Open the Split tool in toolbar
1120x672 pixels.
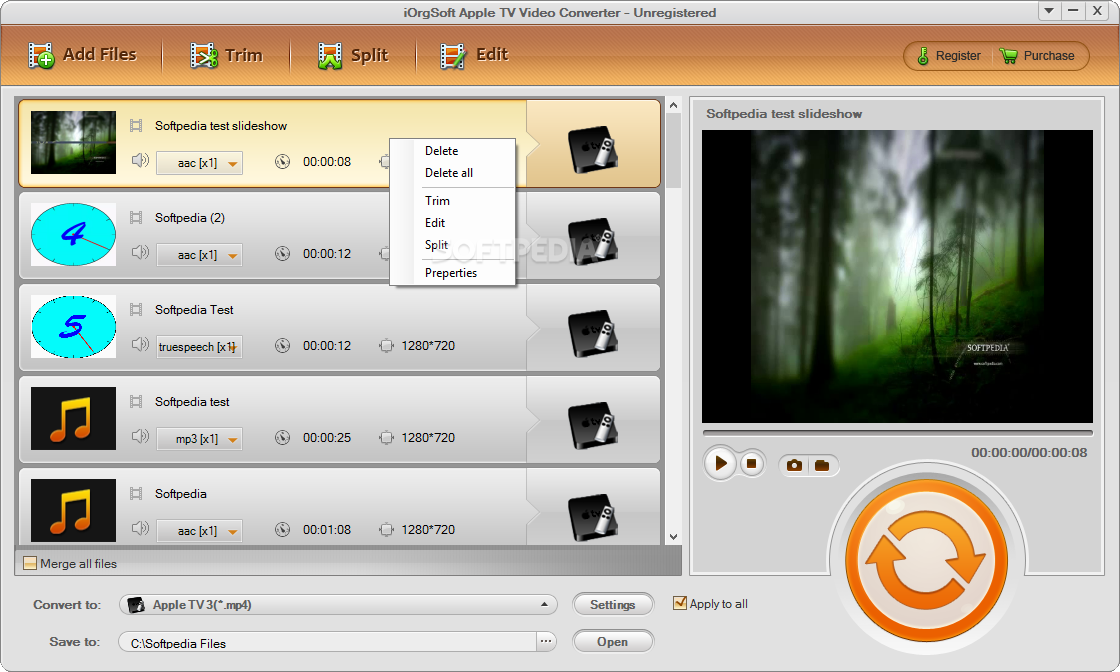pos(353,55)
